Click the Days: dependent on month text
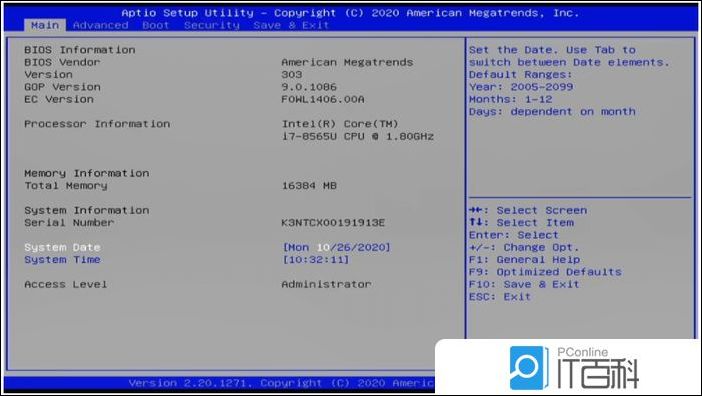Viewport: 702px width, 396px height. (x=552, y=111)
